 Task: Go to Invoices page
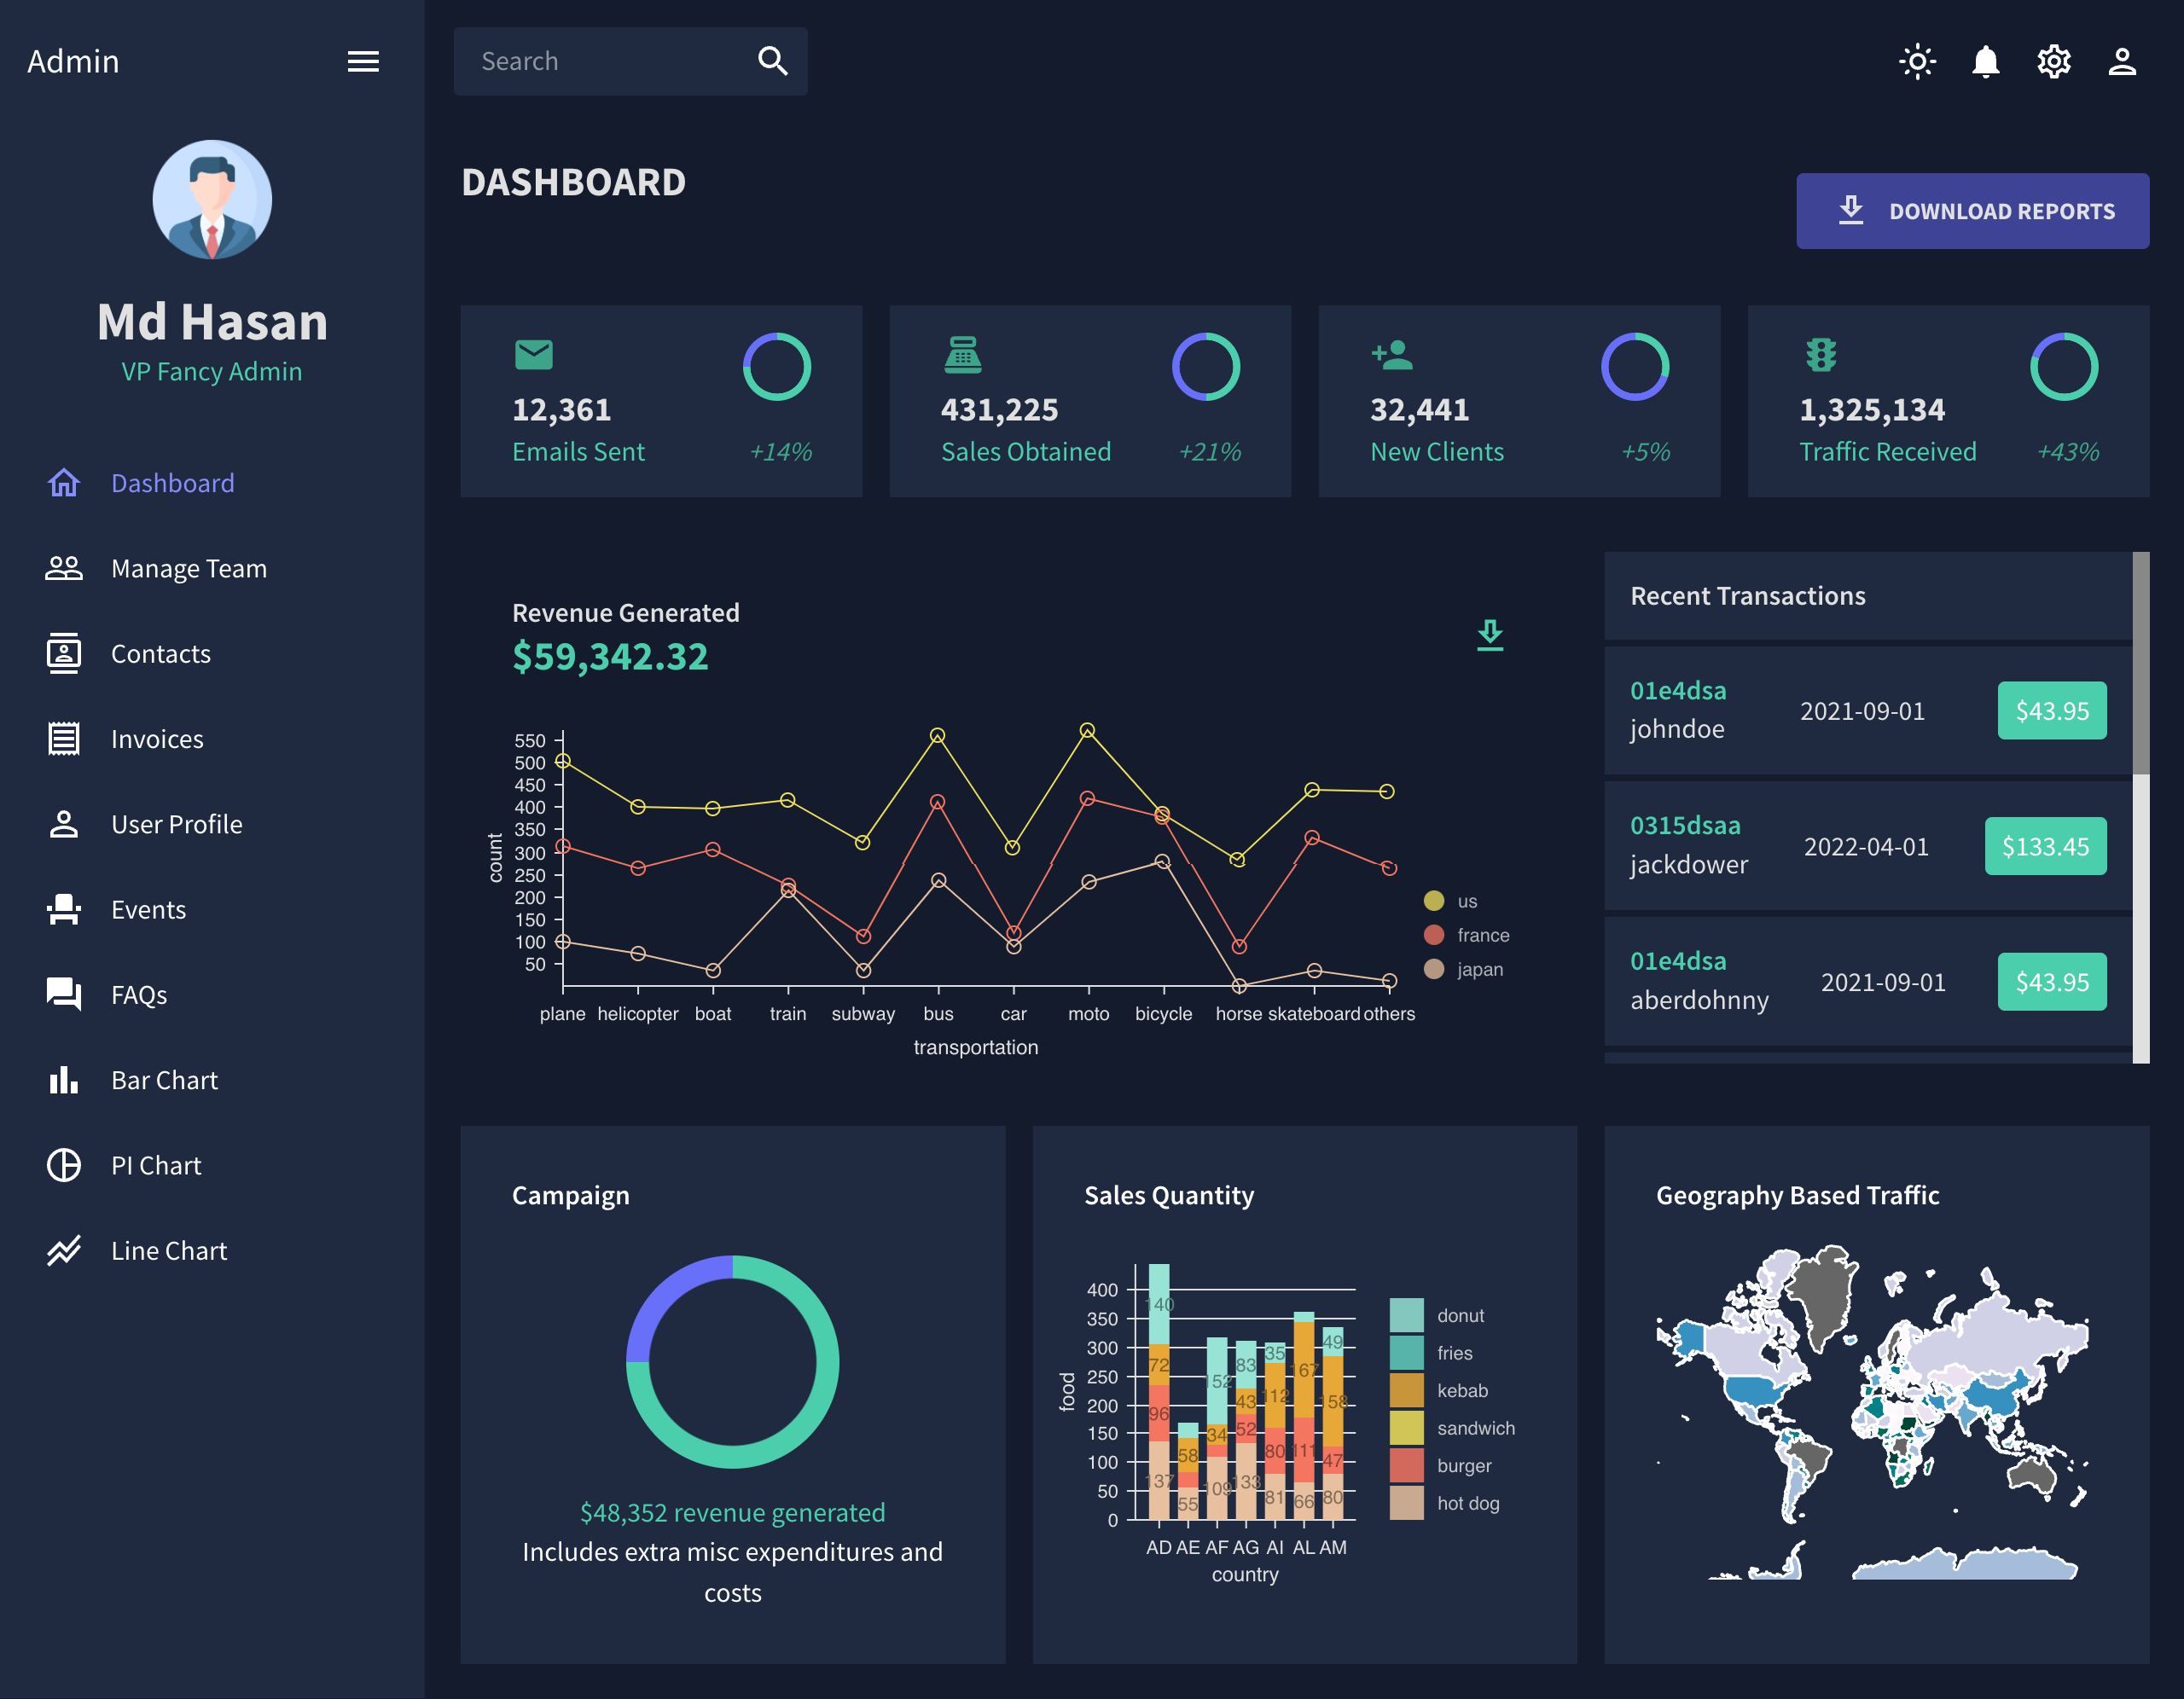point(157,739)
